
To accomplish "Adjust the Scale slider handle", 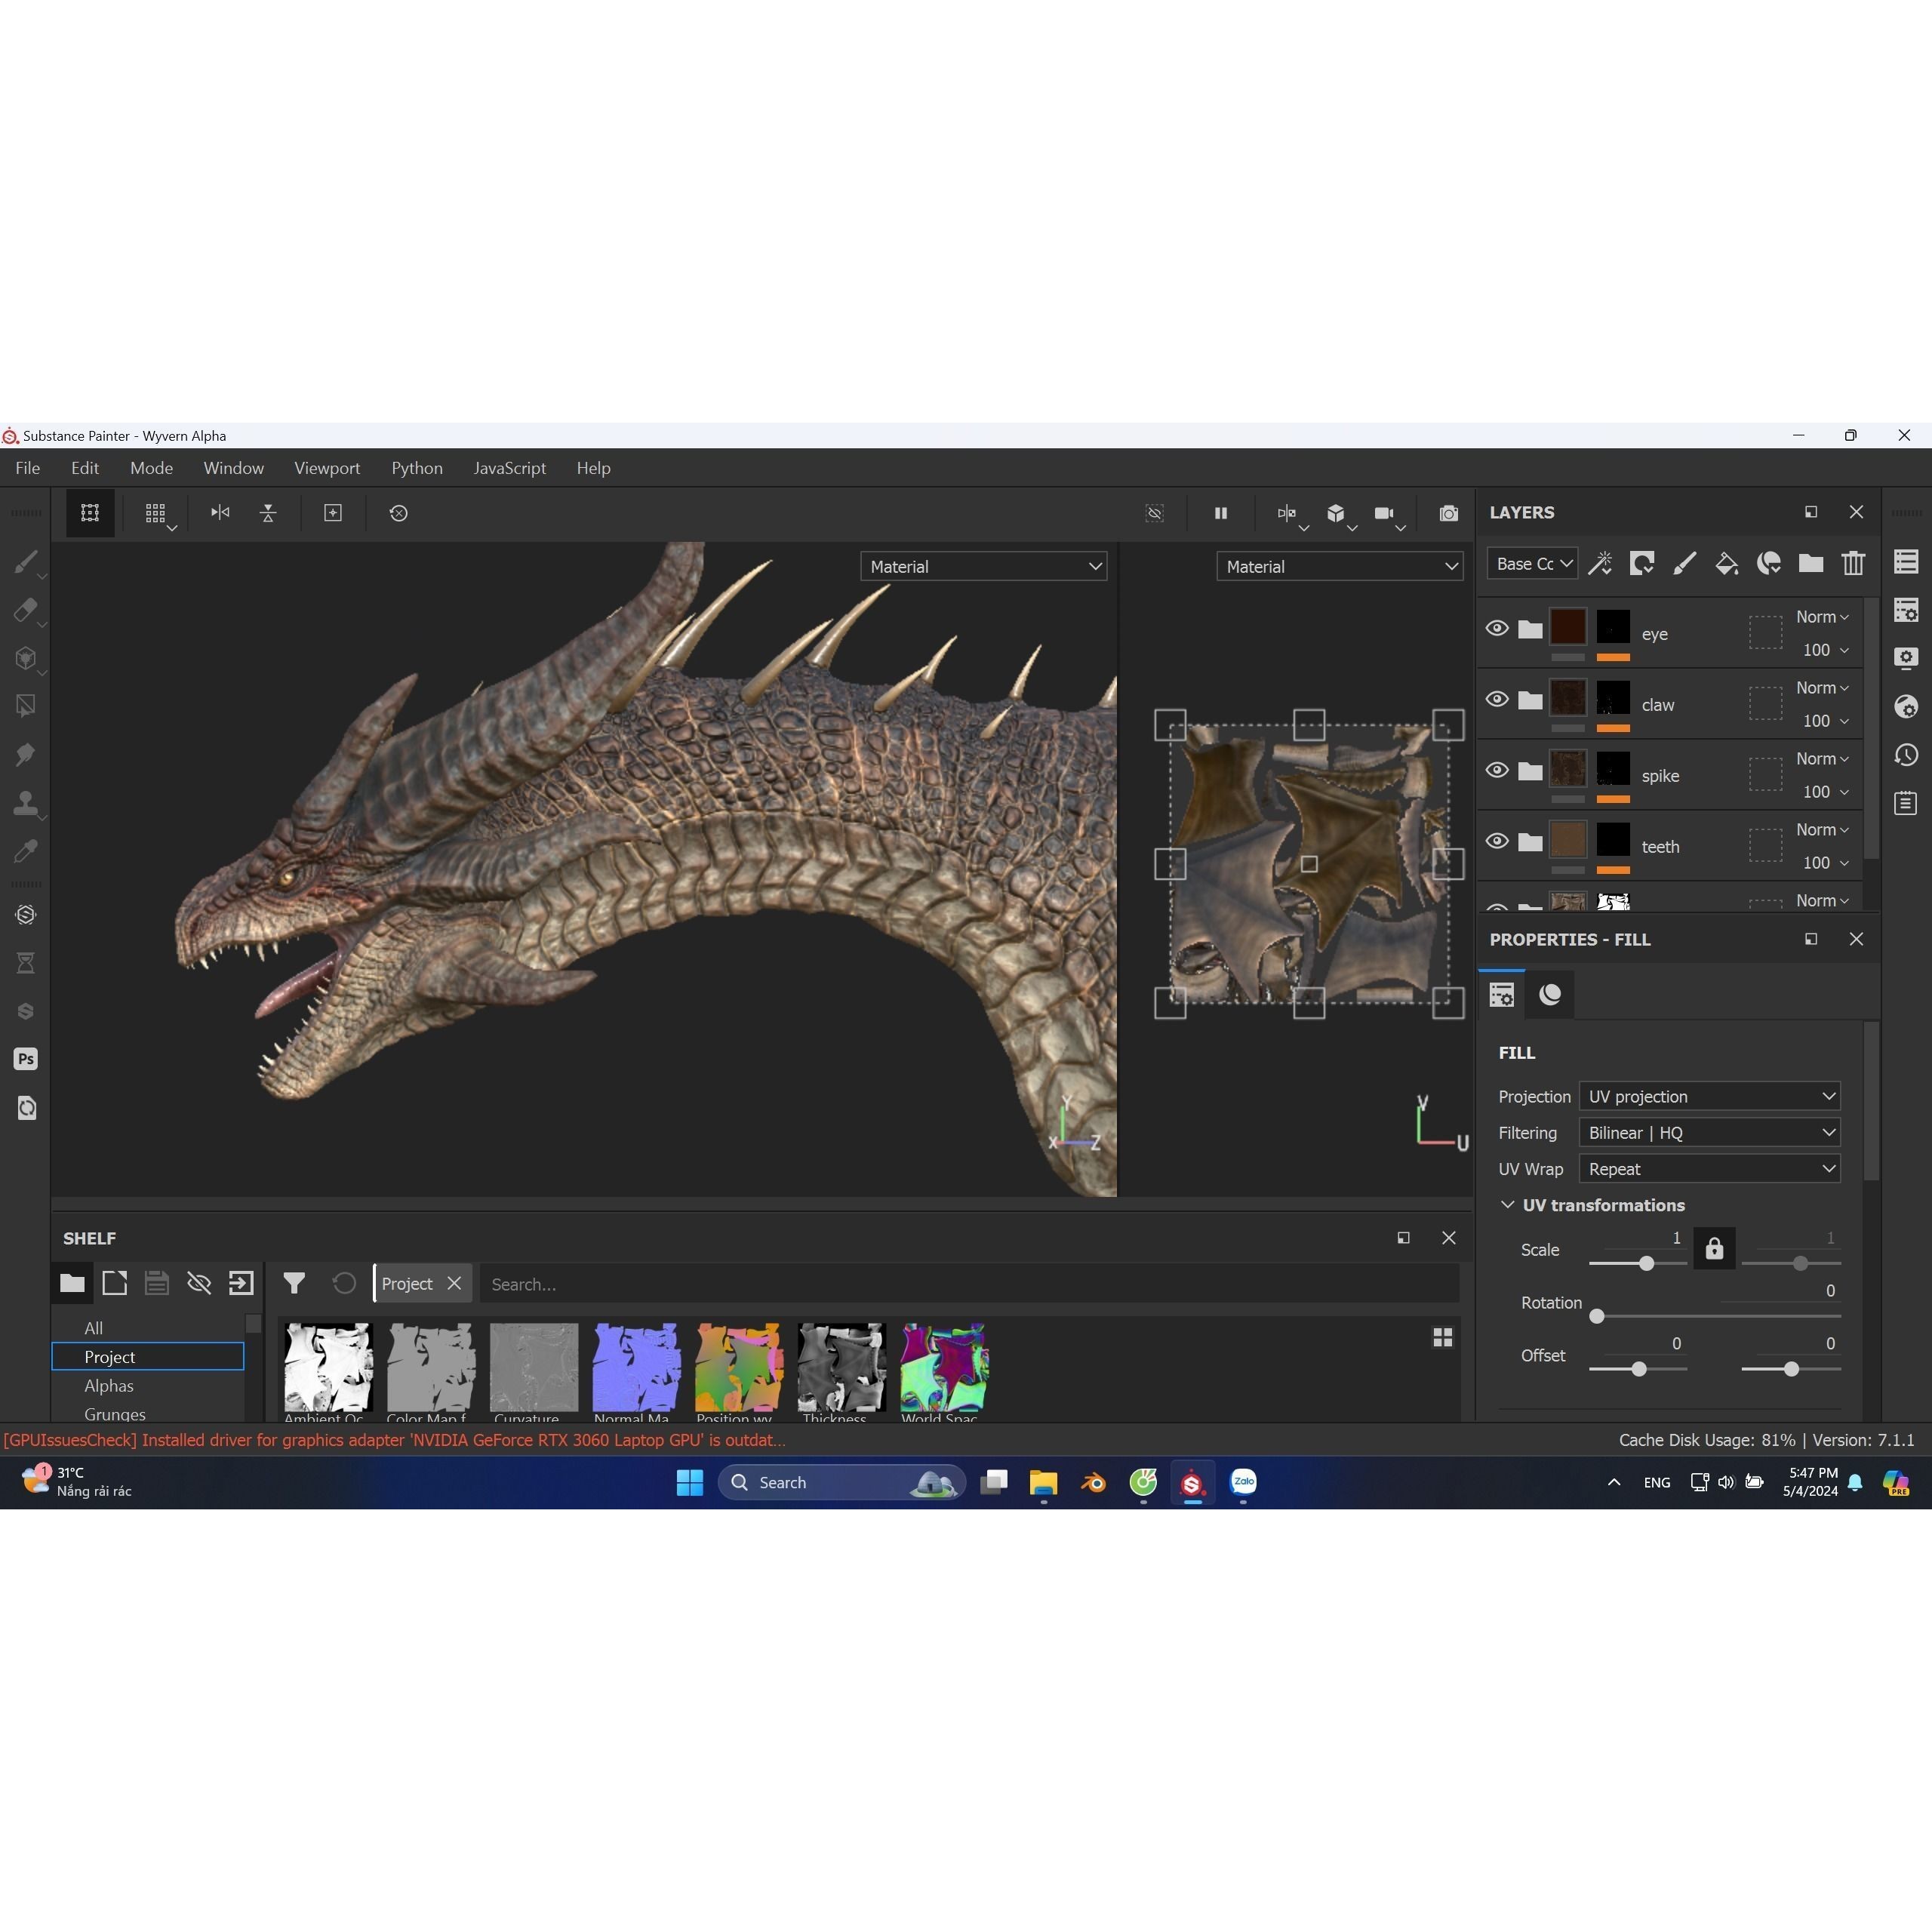I will [x=1646, y=1264].
